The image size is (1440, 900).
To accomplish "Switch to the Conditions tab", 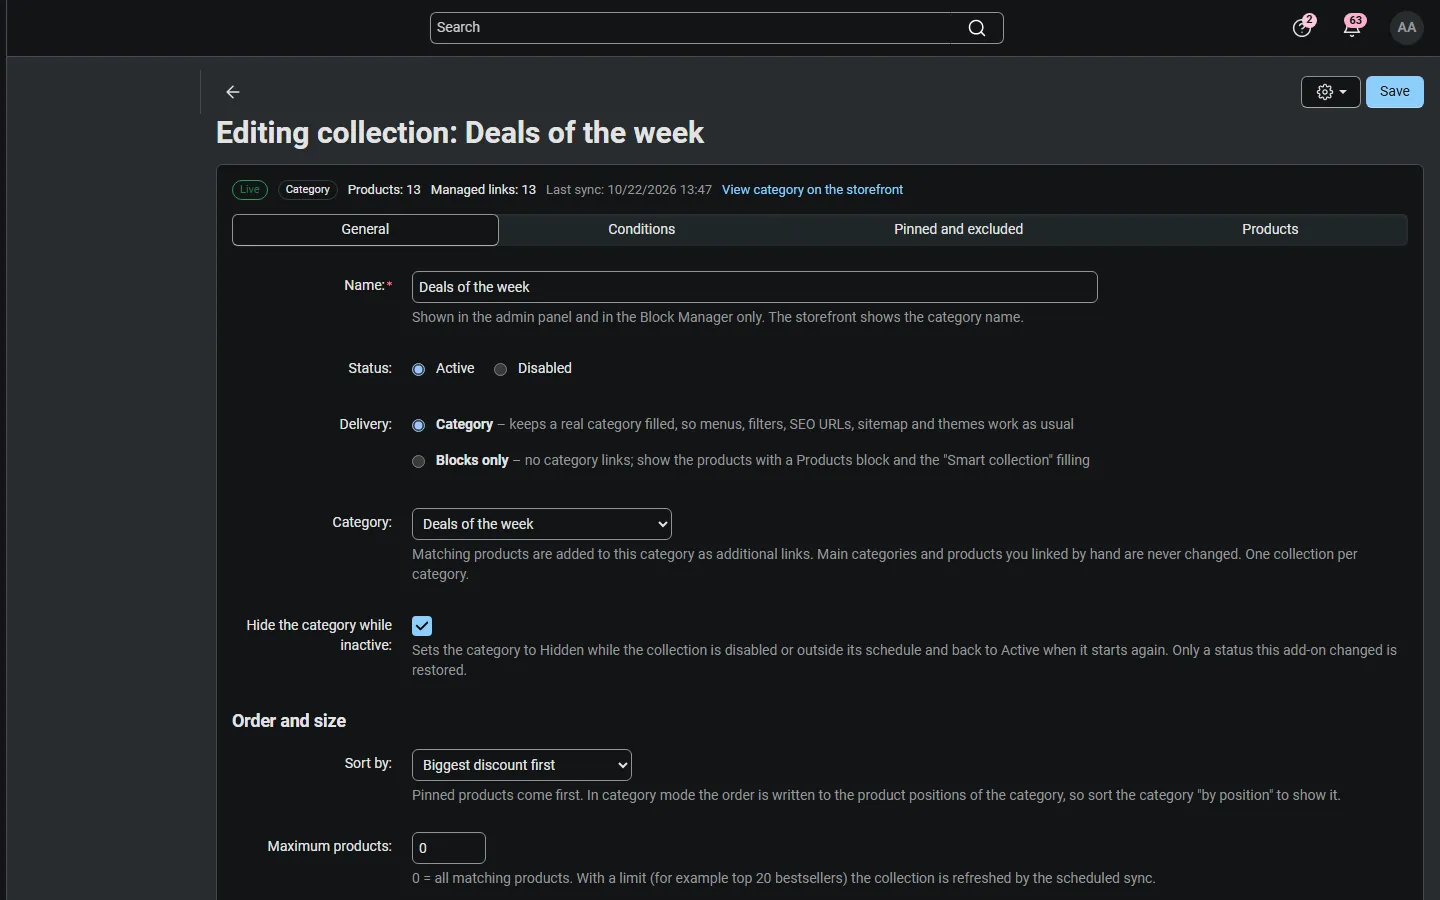I will 642,230.
